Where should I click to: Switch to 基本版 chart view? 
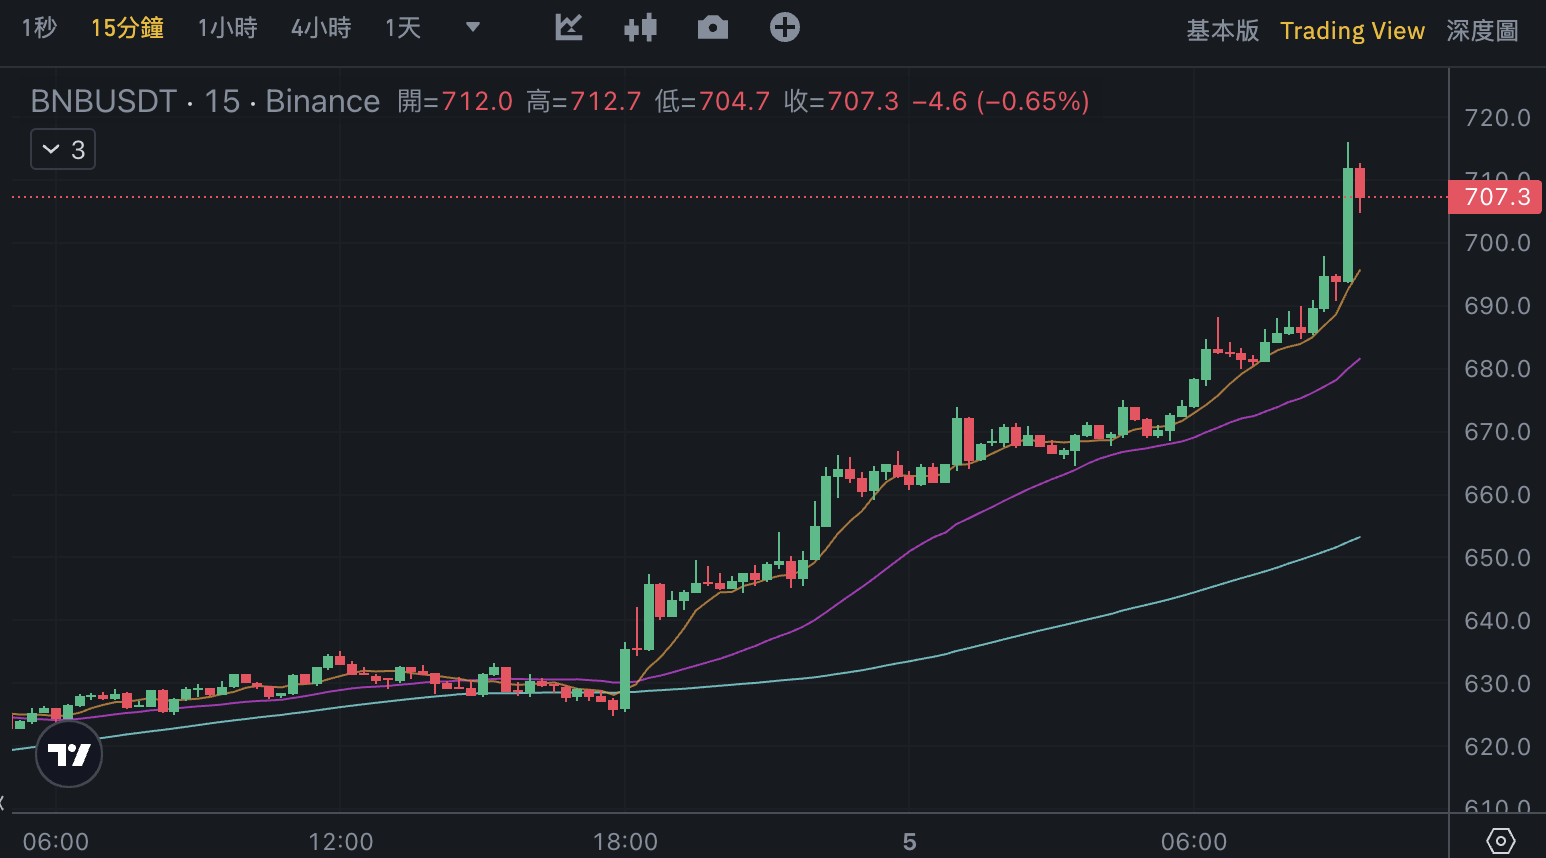(x=1222, y=31)
